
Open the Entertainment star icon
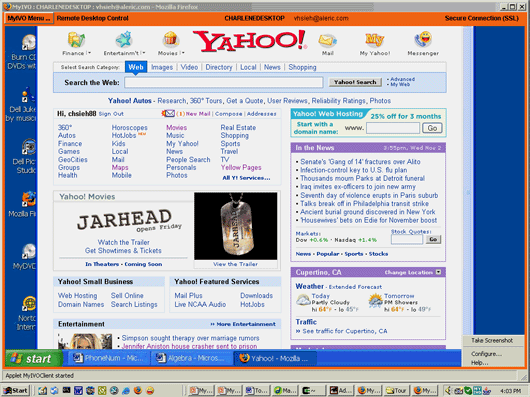click(x=123, y=40)
